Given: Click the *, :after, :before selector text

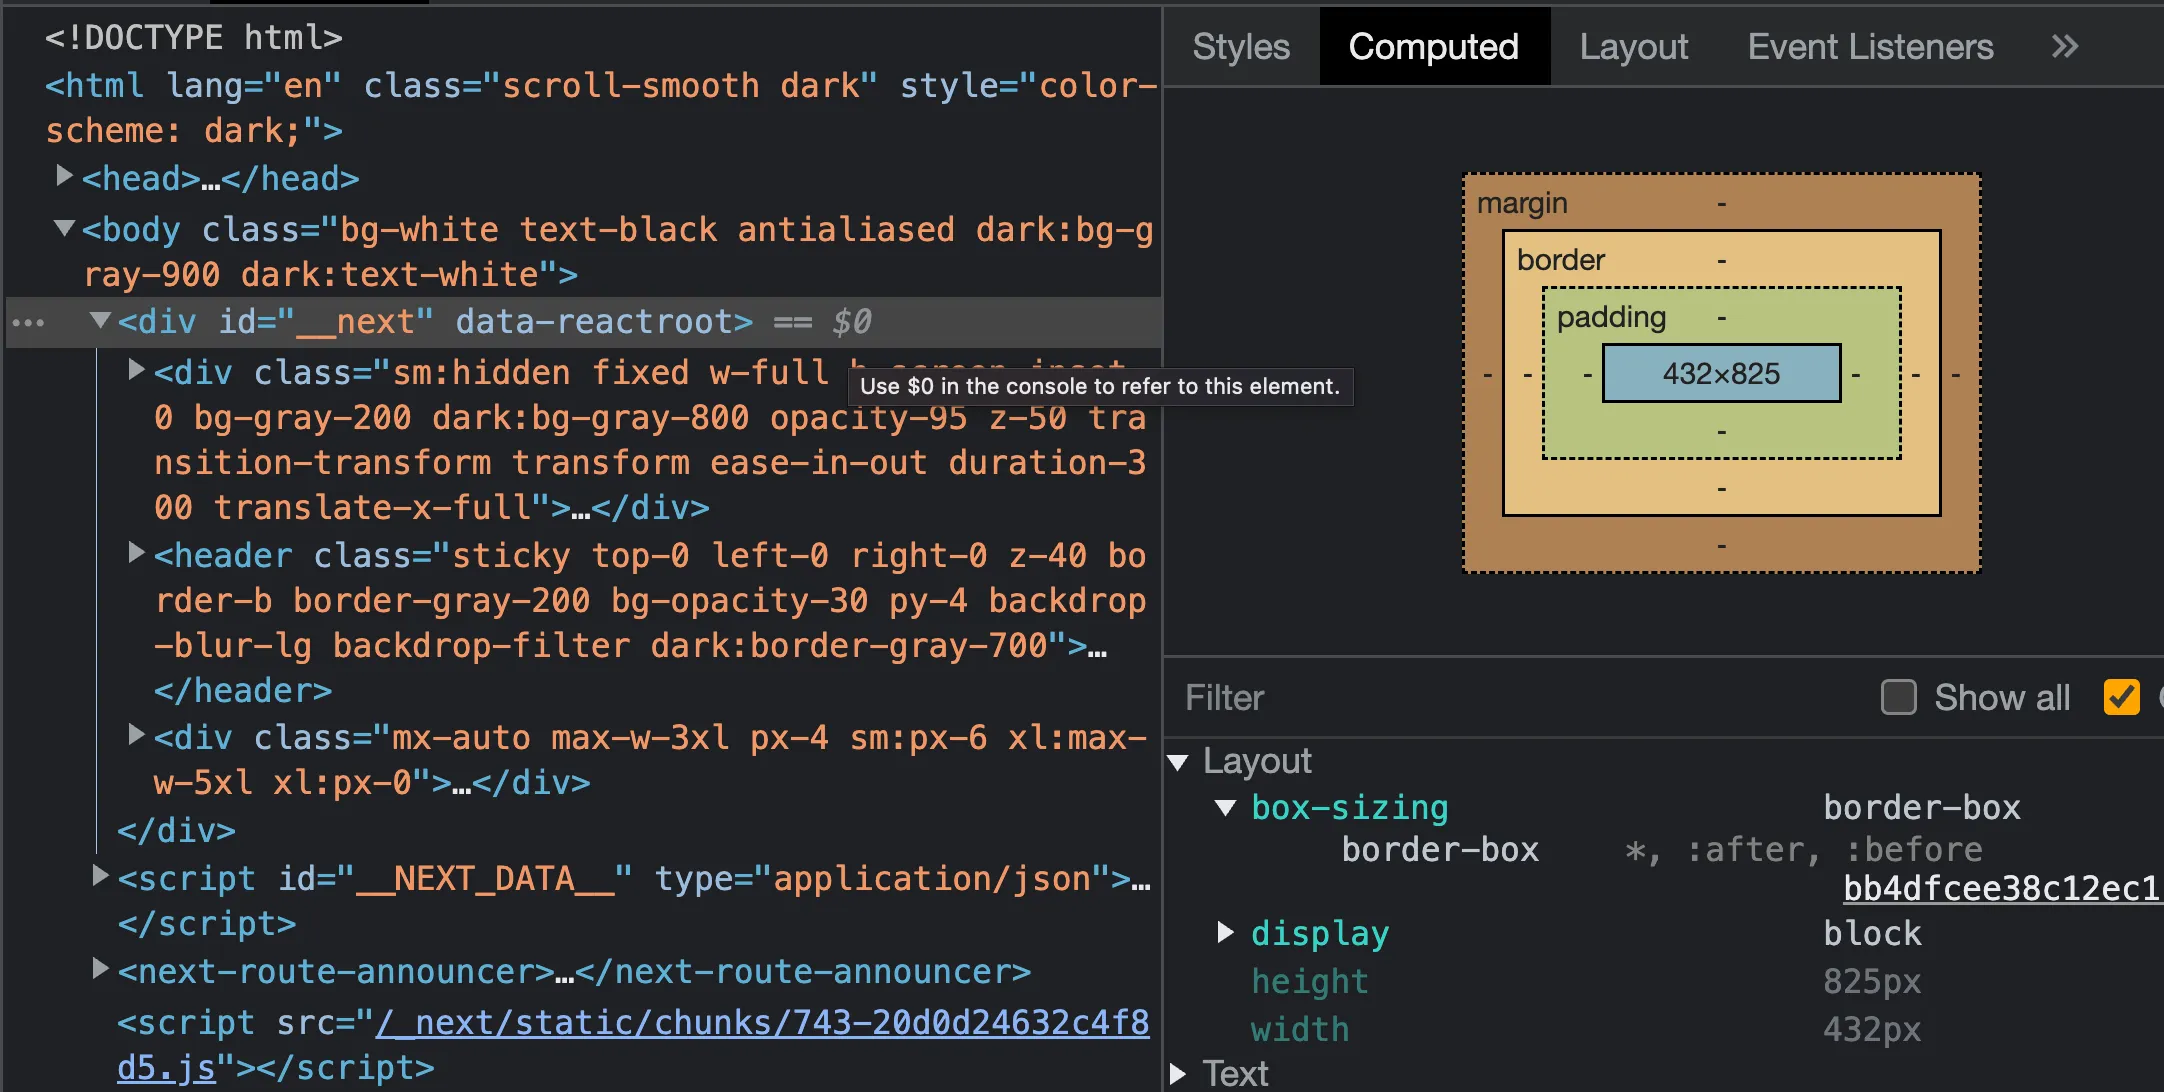Looking at the screenshot, I should (x=1803, y=849).
